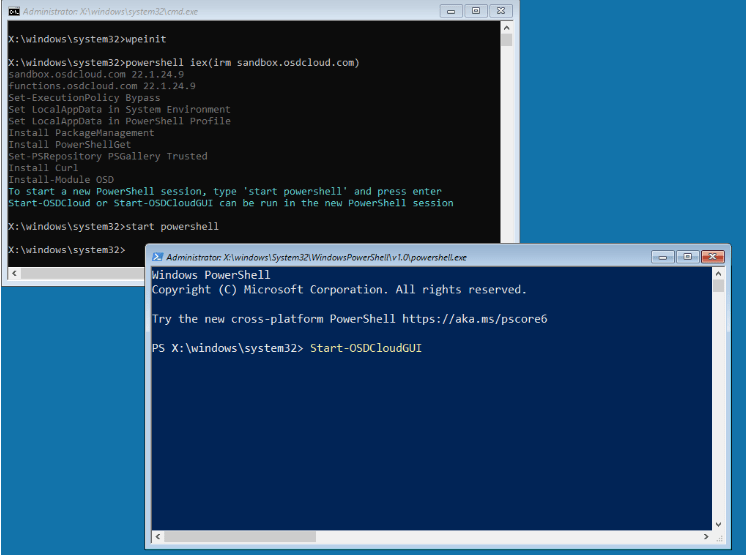Click scroll up arrow in cmd.exe window
The width and height of the screenshot is (746, 555).
pos(506,28)
